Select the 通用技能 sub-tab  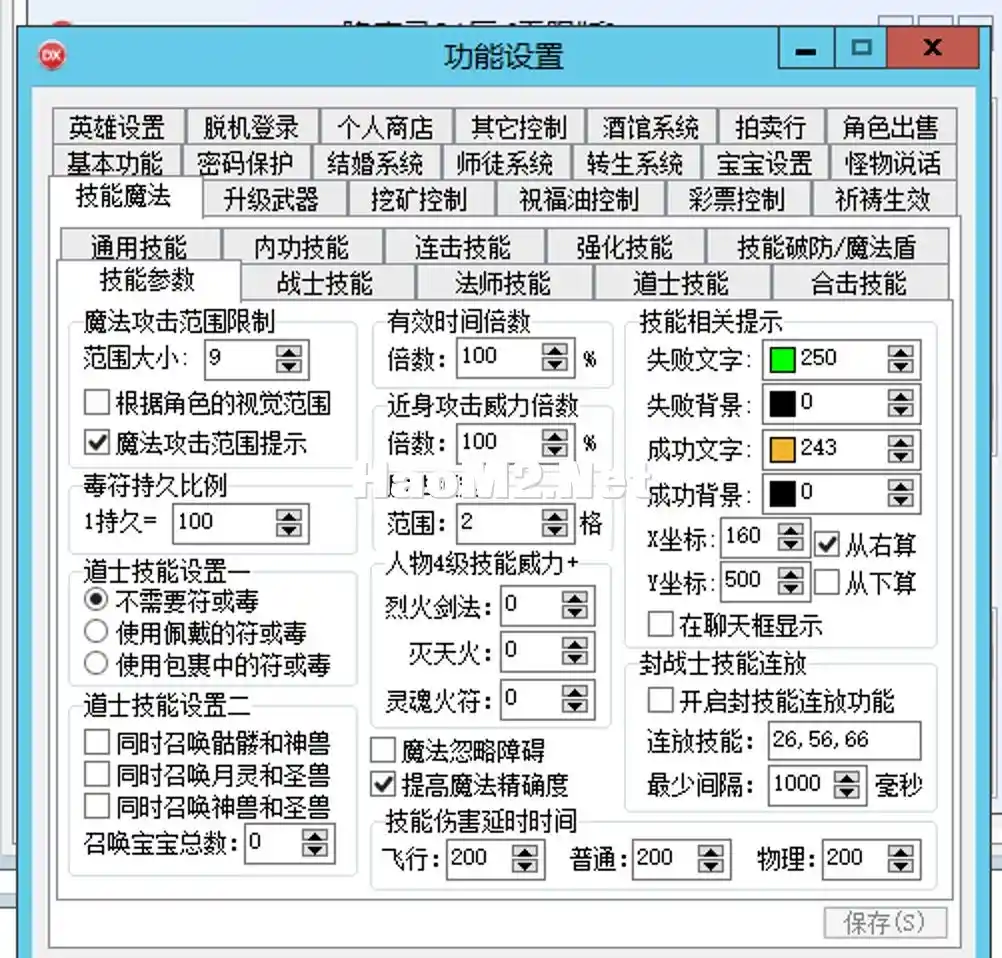tap(140, 246)
